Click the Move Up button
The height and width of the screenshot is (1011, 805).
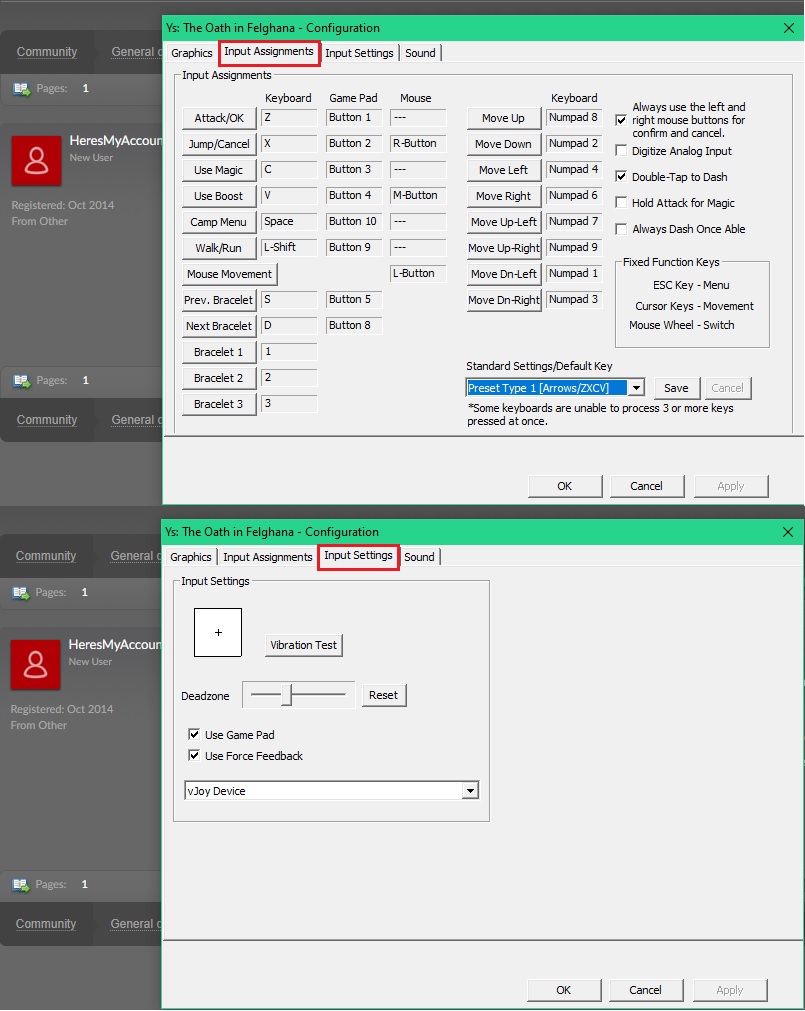[x=504, y=119]
